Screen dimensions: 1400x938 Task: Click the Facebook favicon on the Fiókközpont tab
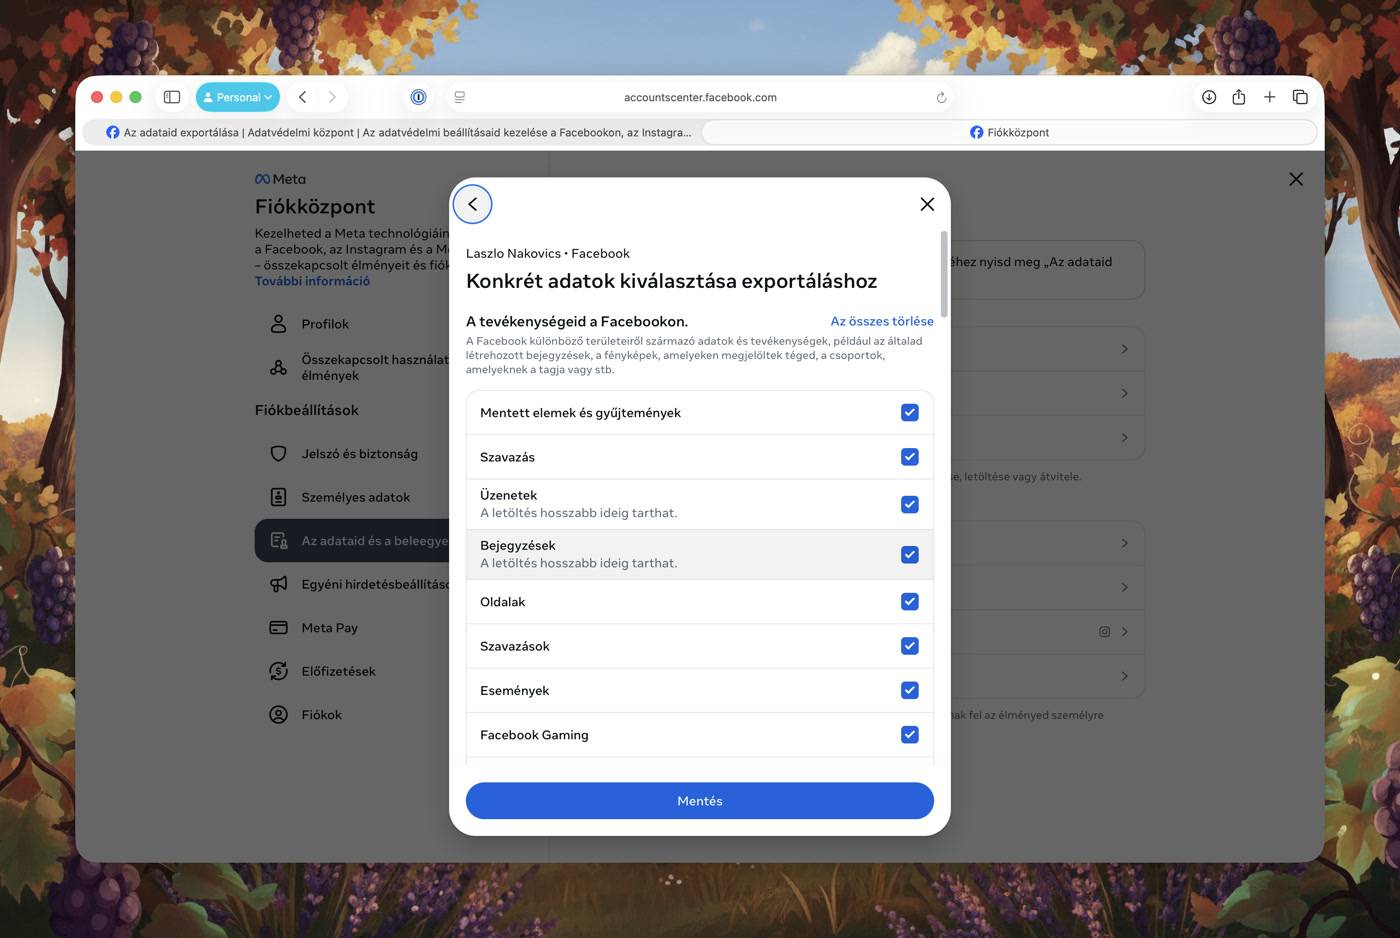point(977,132)
